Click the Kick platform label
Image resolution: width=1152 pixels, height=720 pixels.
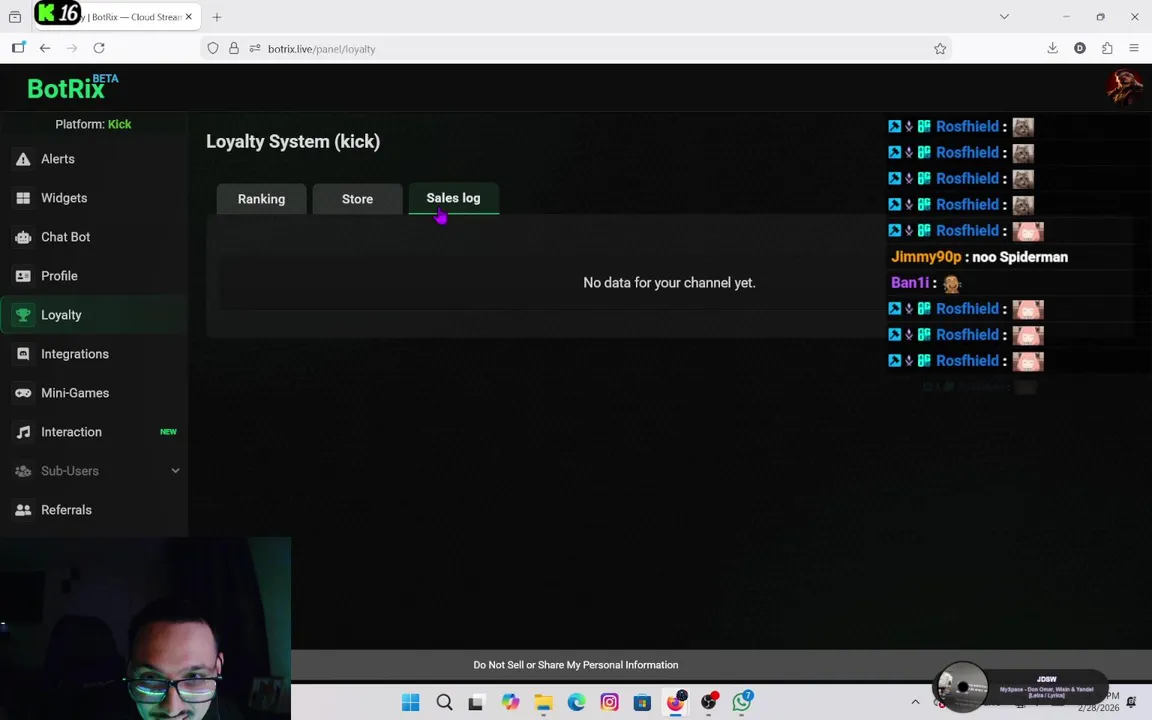point(119,124)
